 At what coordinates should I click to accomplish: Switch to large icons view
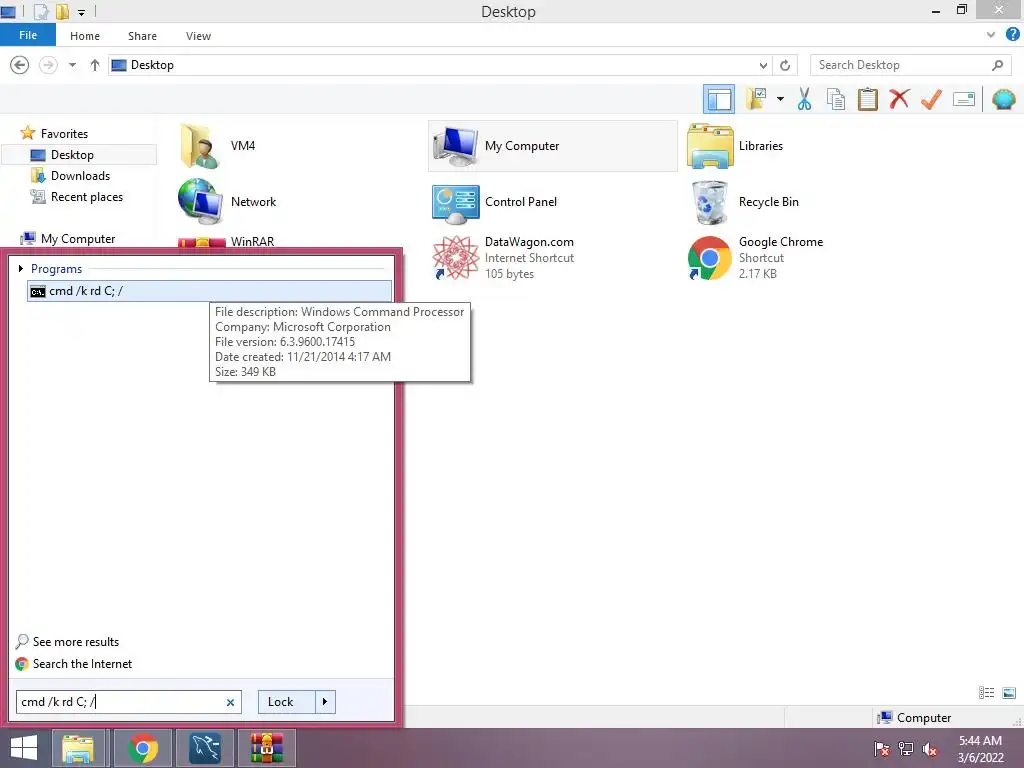pyautogui.click(x=1009, y=693)
